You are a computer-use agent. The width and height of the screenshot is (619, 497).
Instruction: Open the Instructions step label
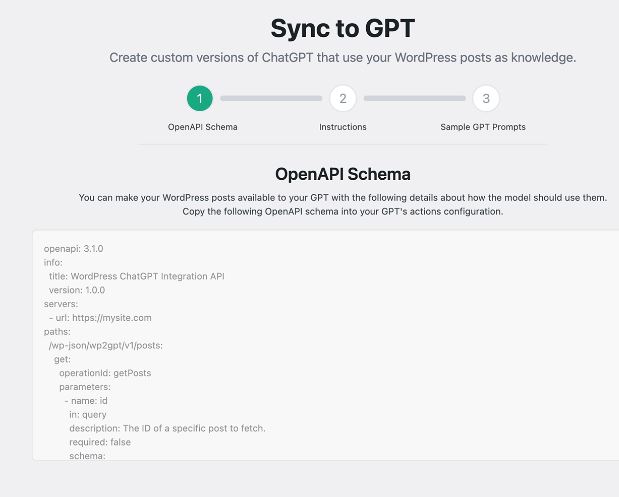pos(343,127)
